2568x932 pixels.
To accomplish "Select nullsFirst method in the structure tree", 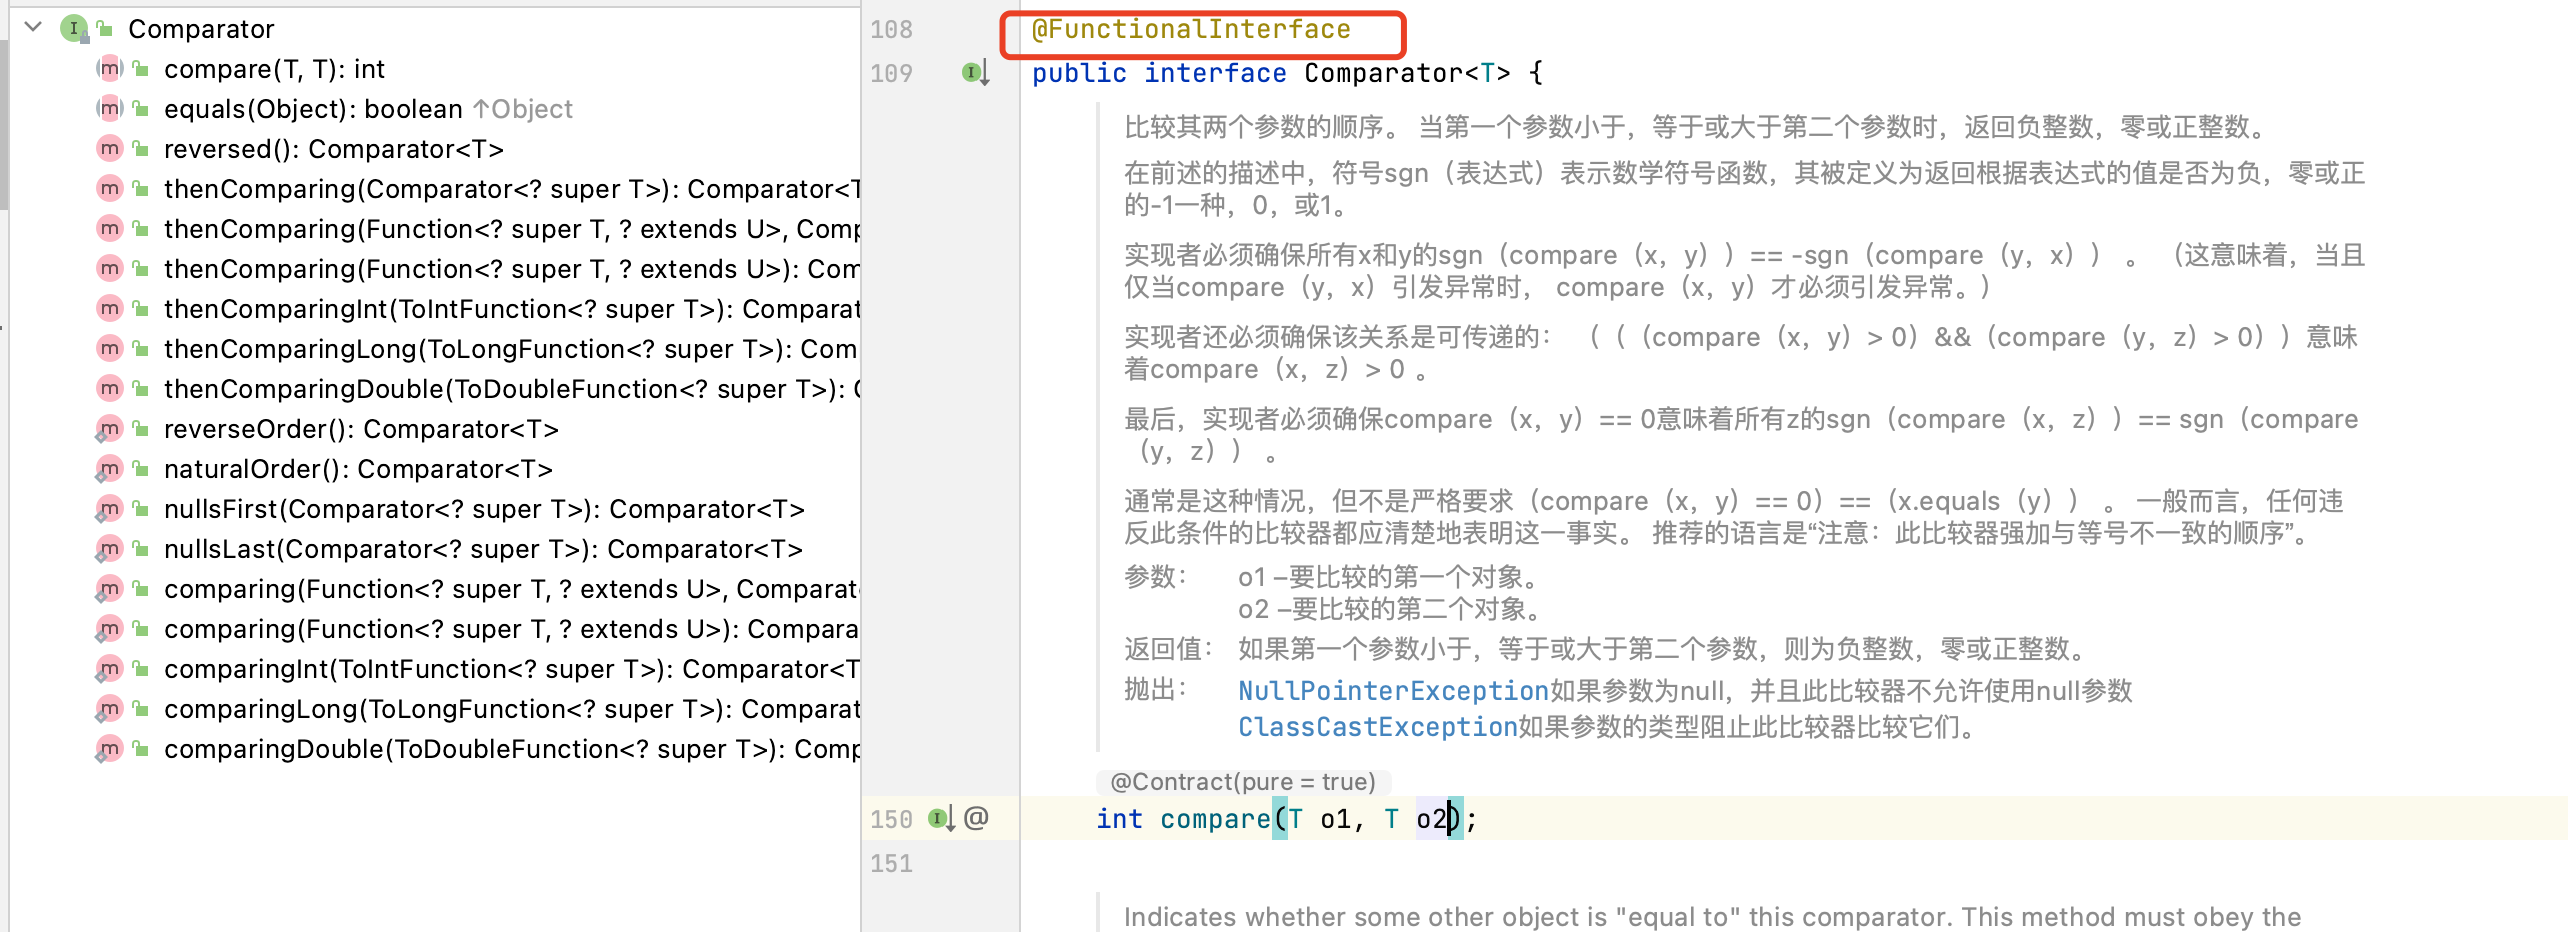I will (x=483, y=509).
